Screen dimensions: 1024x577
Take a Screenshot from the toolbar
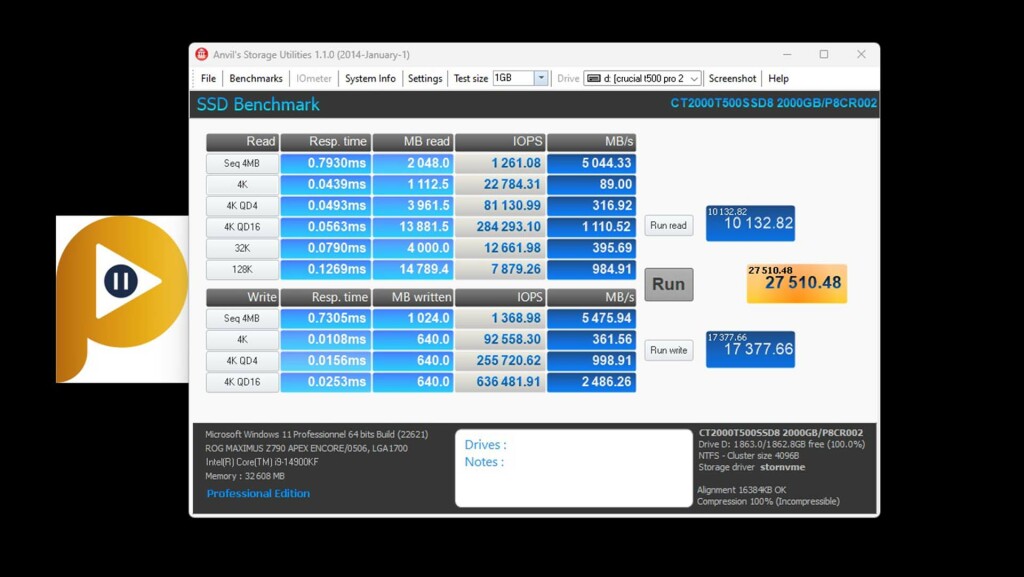coord(732,79)
